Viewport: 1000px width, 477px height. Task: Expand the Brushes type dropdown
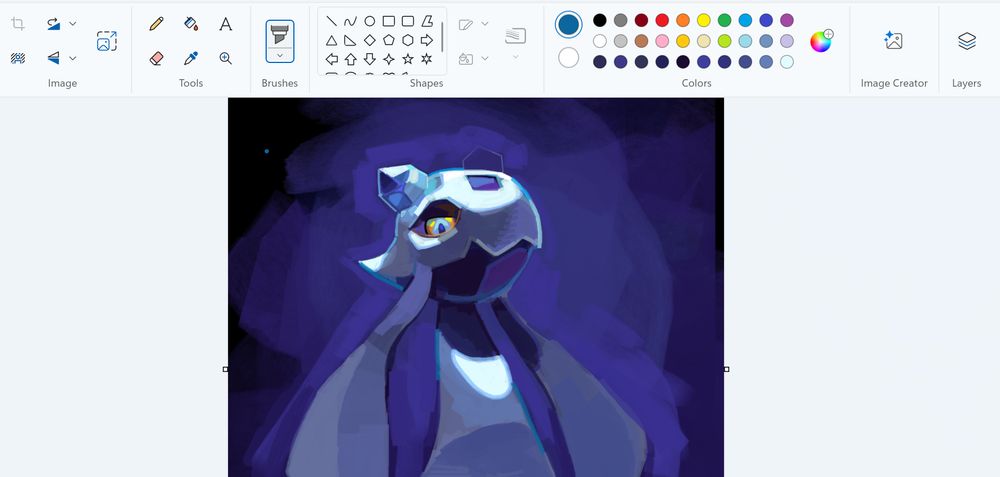[x=280, y=55]
